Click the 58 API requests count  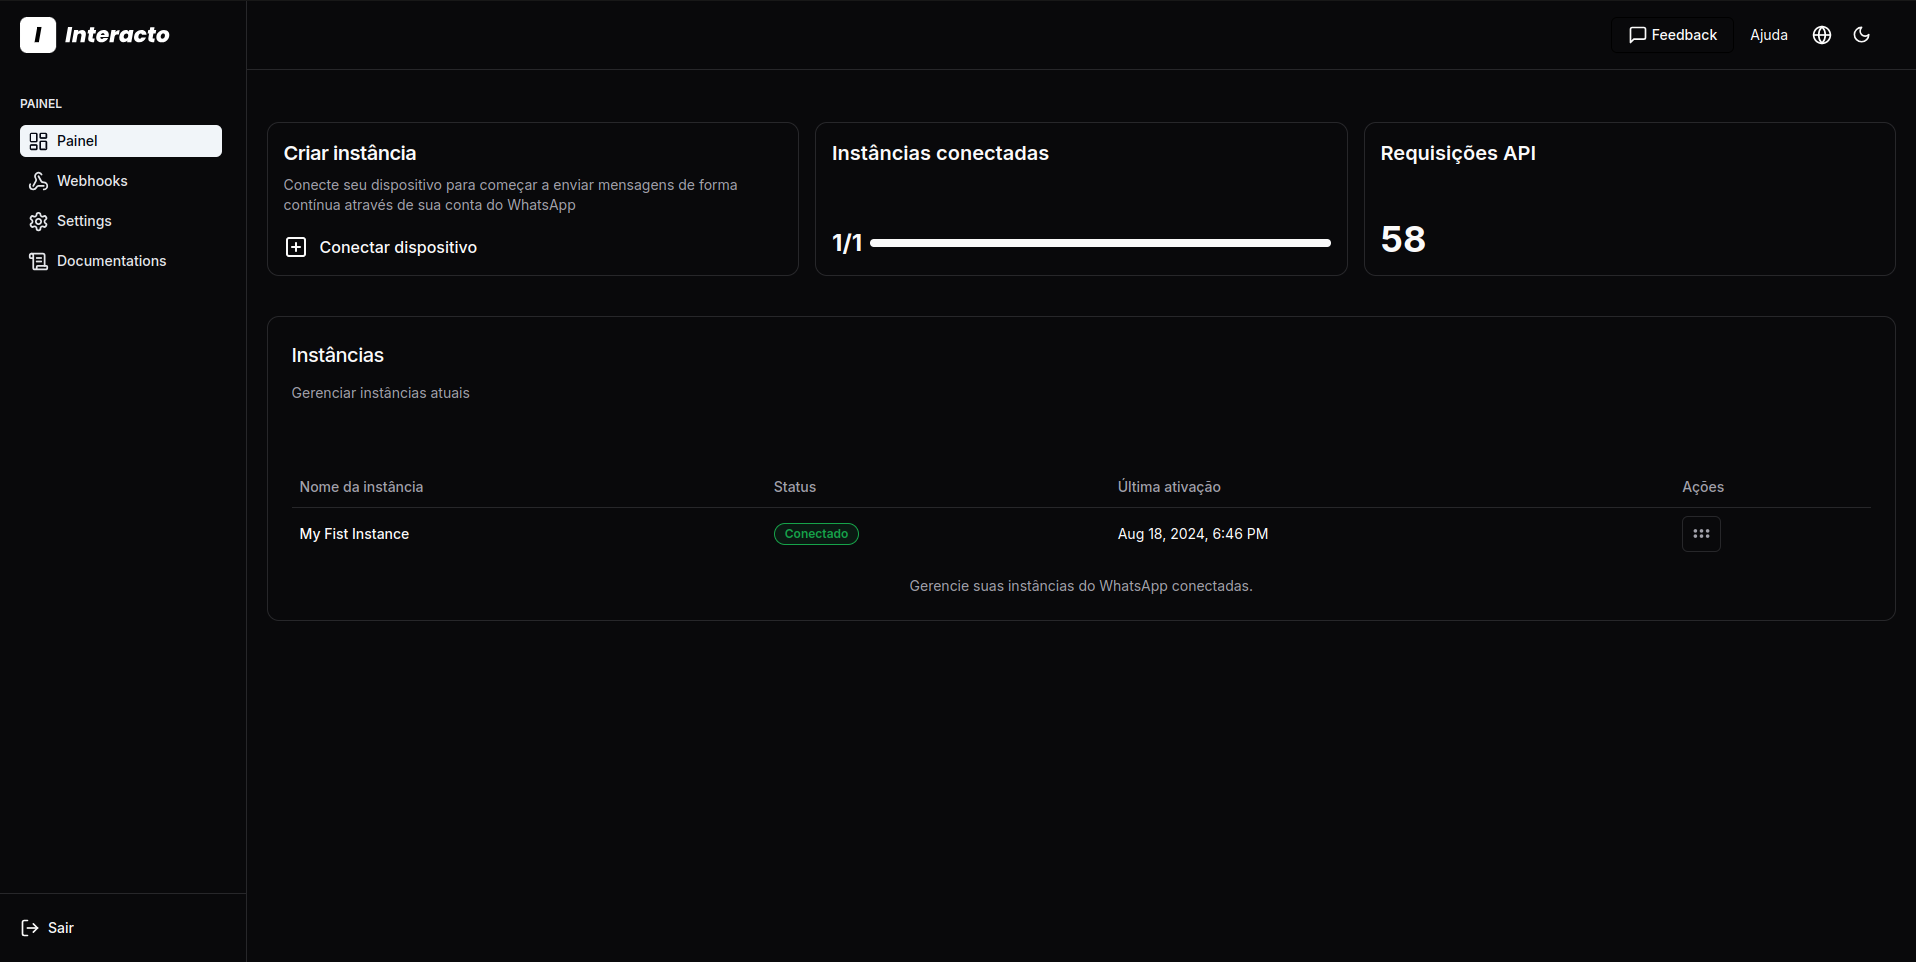click(1403, 239)
